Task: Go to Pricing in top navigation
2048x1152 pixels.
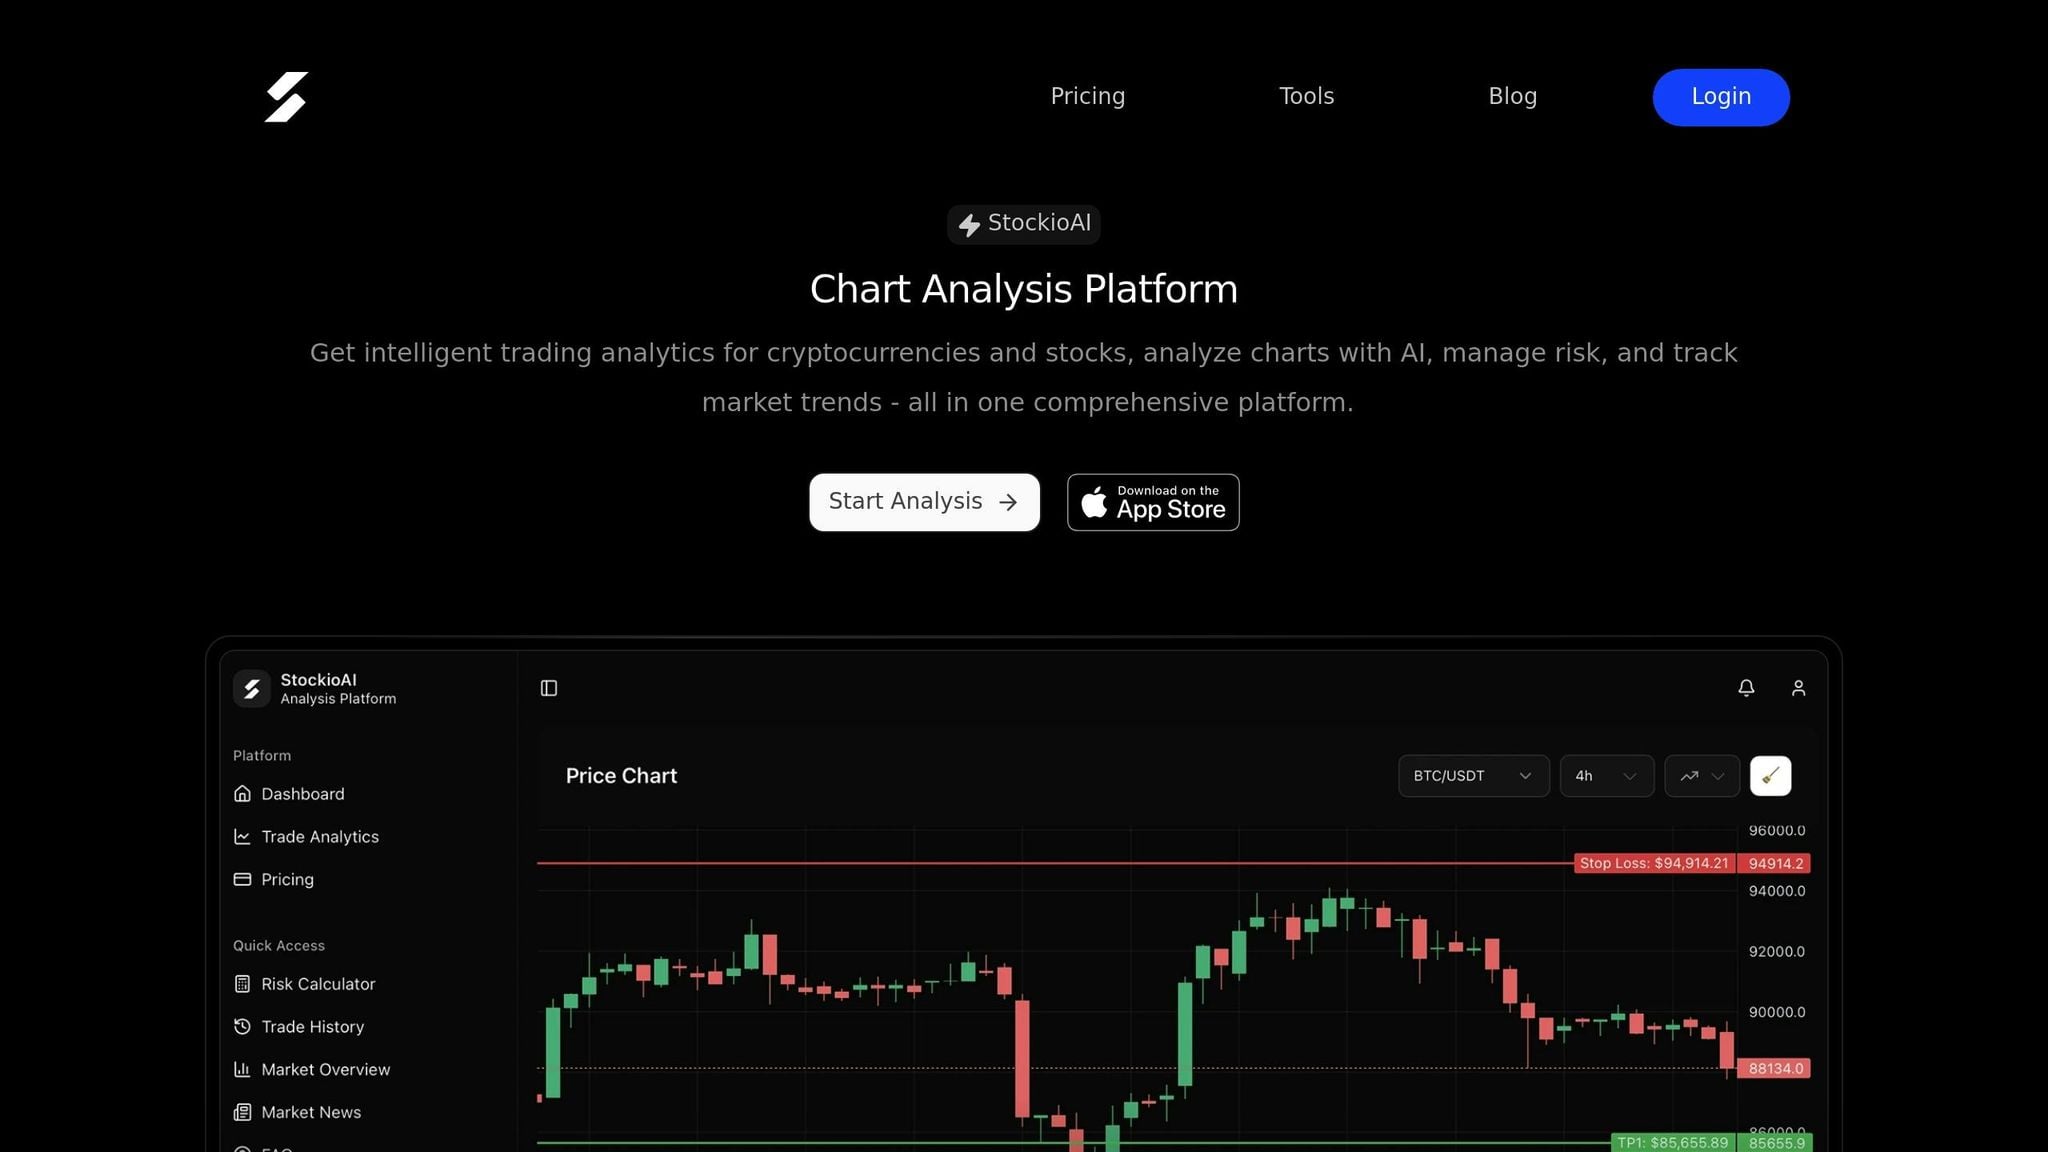Action: [x=1087, y=97]
